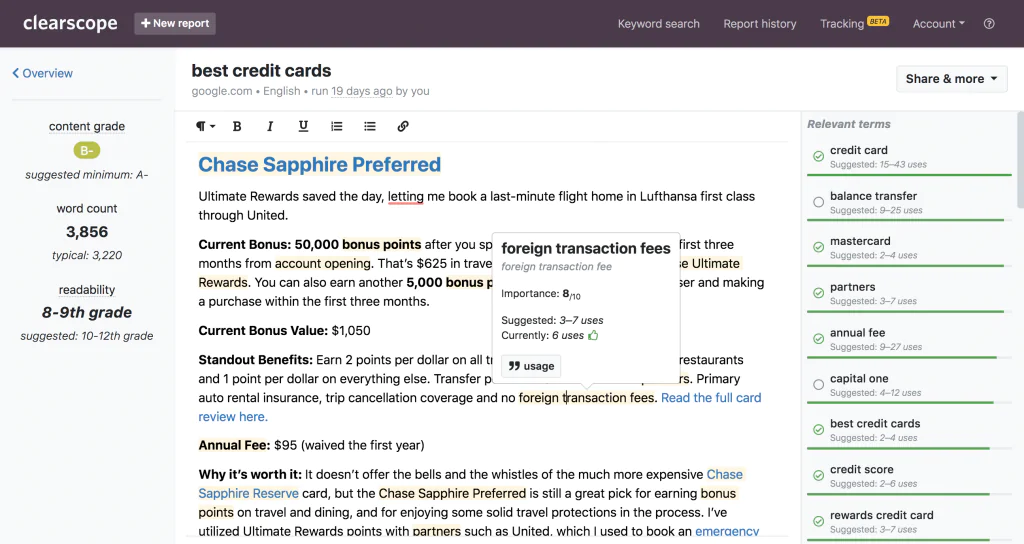1024x544 pixels.
Task: Click the annual fee green progress bar
Action: click(x=901, y=357)
